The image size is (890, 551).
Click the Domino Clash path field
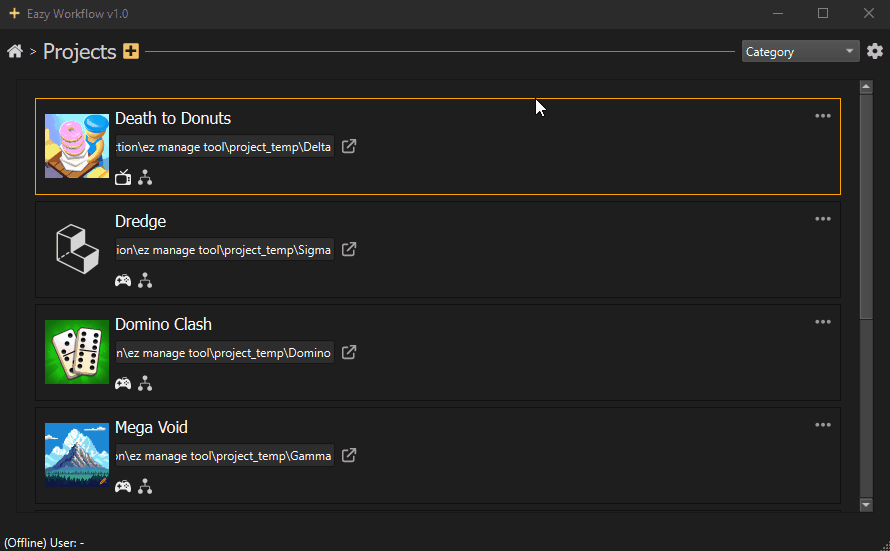click(225, 352)
